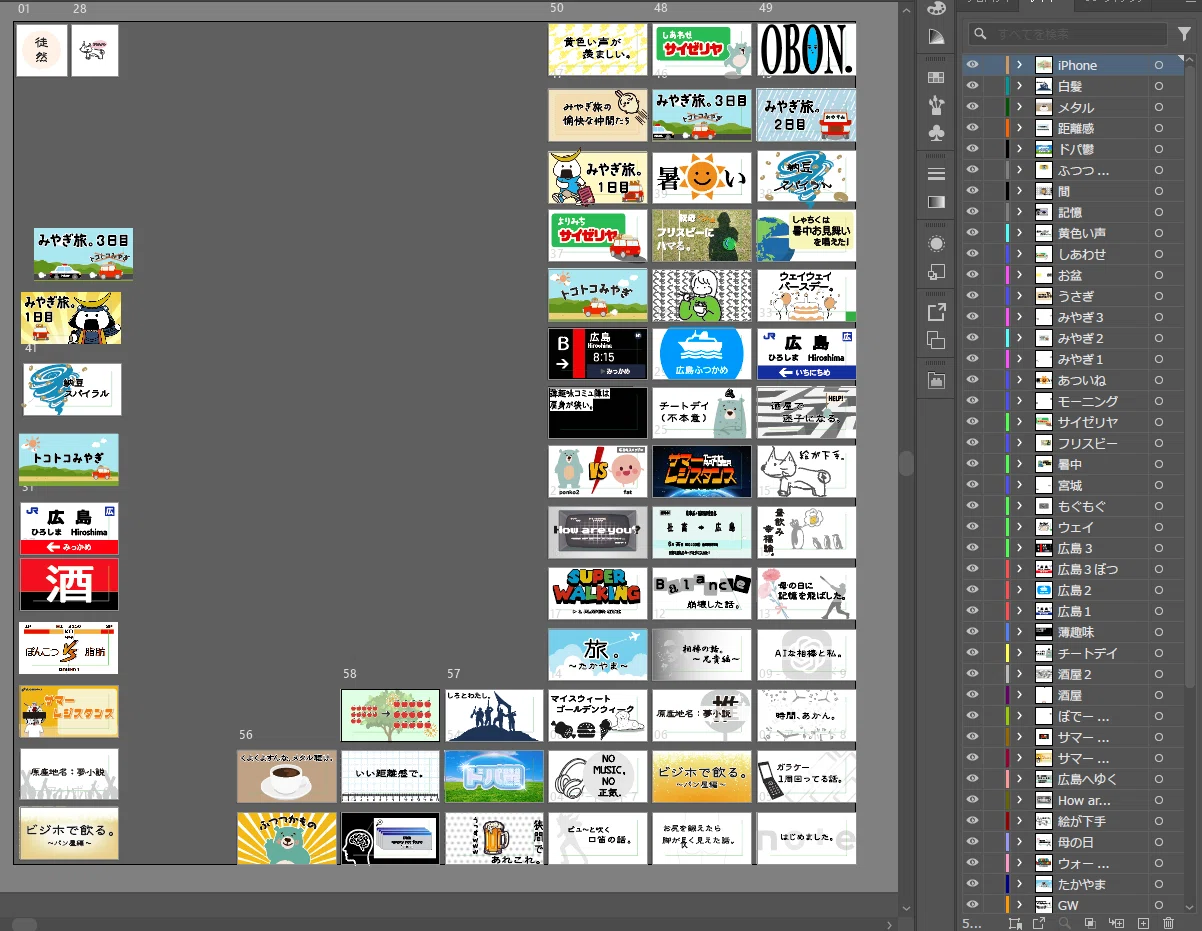Click the make clipping mask icon

tap(1090, 923)
